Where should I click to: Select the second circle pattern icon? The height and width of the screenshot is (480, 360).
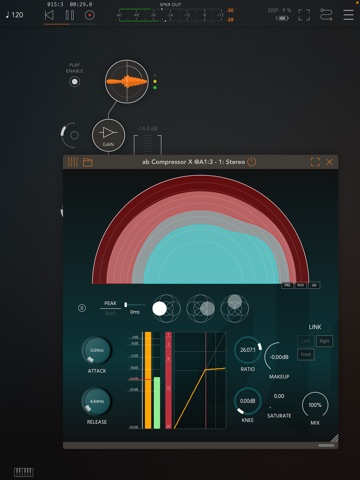[200, 308]
